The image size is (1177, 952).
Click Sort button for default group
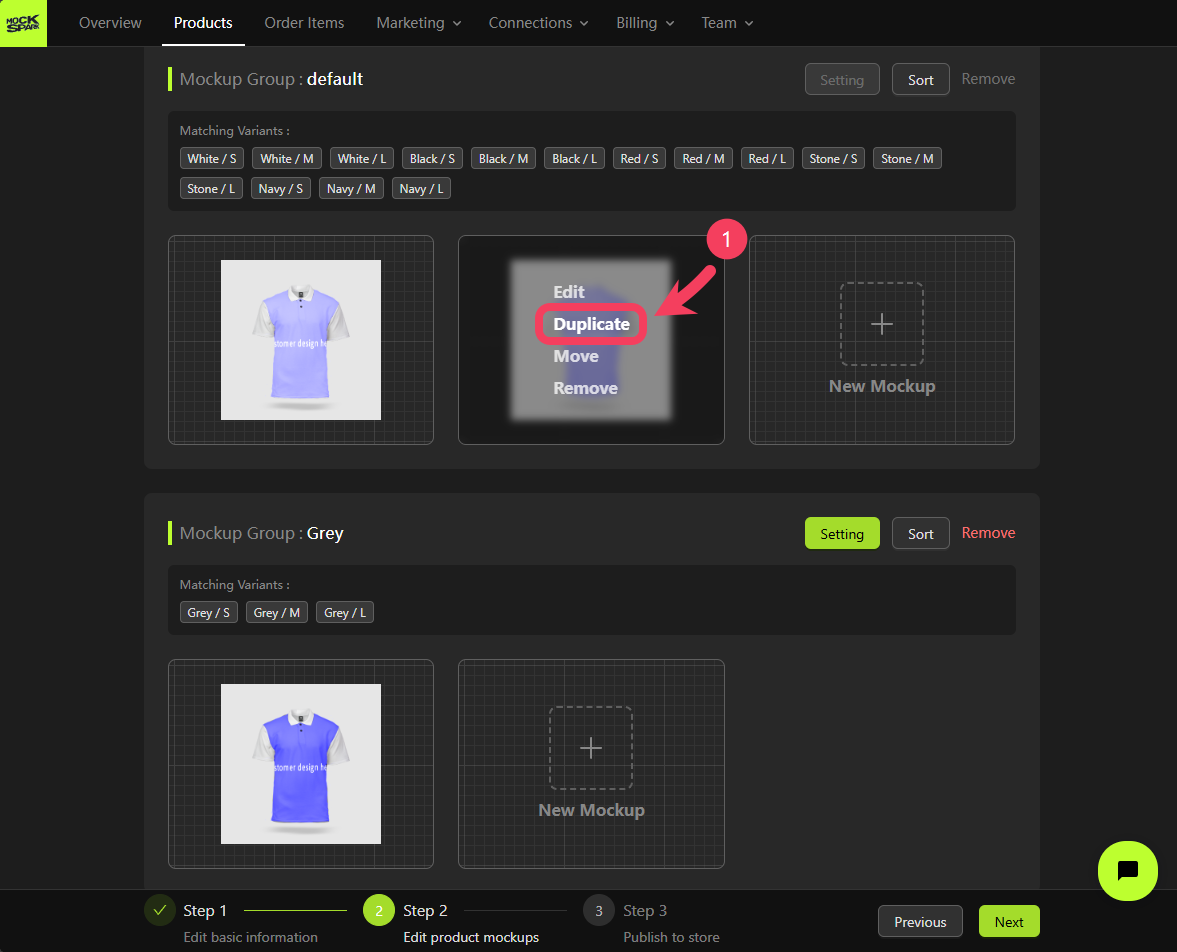(x=920, y=80)
